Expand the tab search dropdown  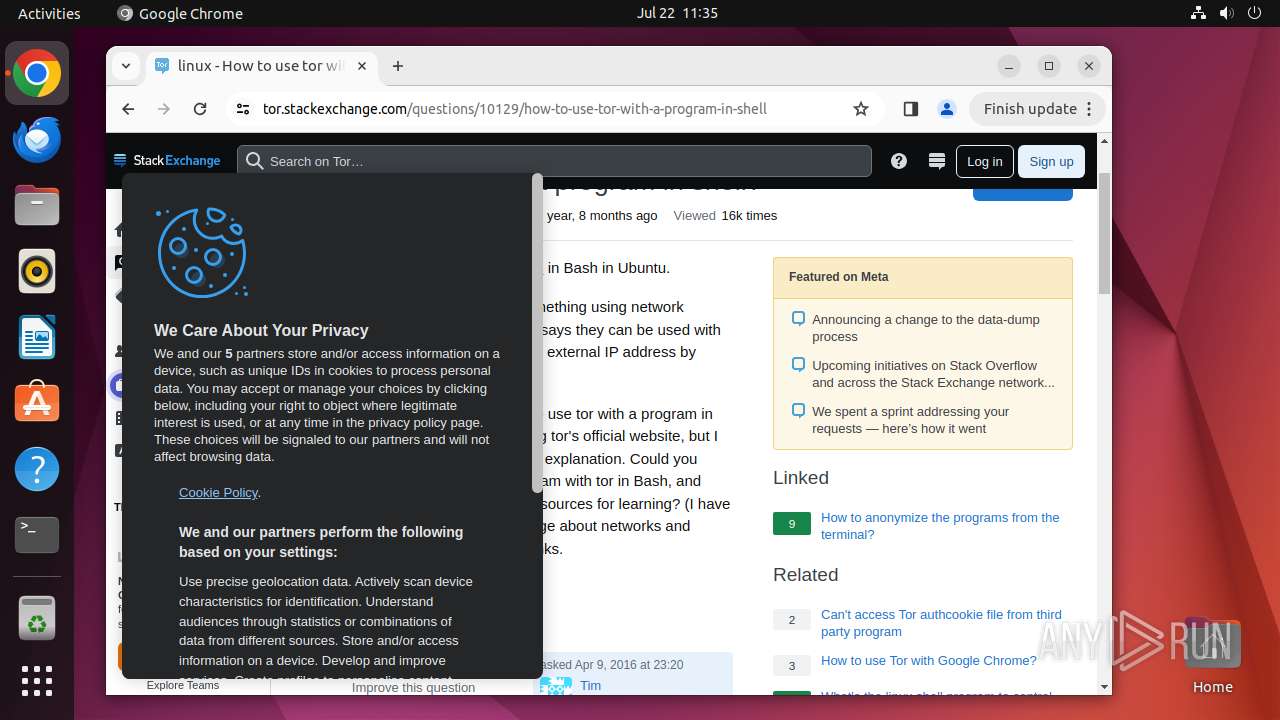point(125,66)
